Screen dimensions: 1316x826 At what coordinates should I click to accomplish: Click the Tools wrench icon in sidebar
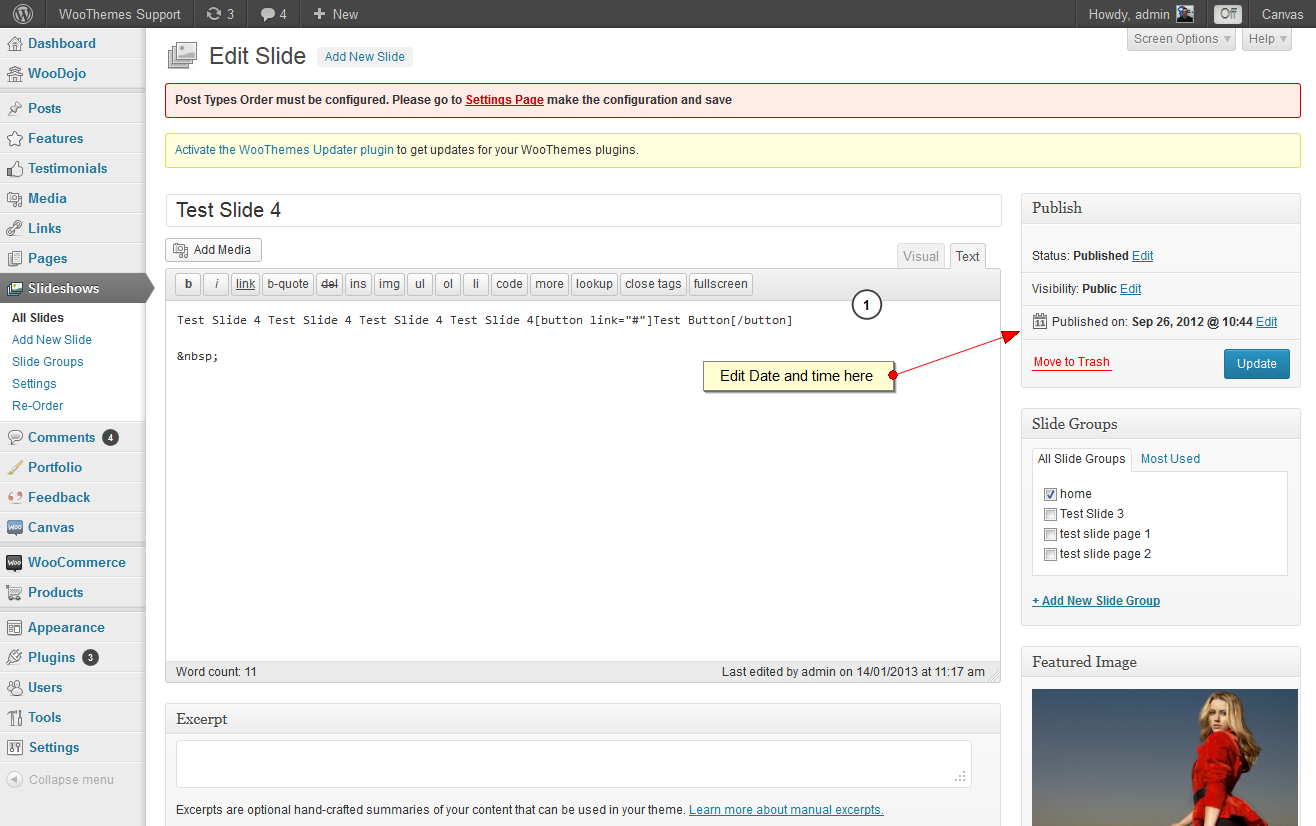(x=15, y=718)
